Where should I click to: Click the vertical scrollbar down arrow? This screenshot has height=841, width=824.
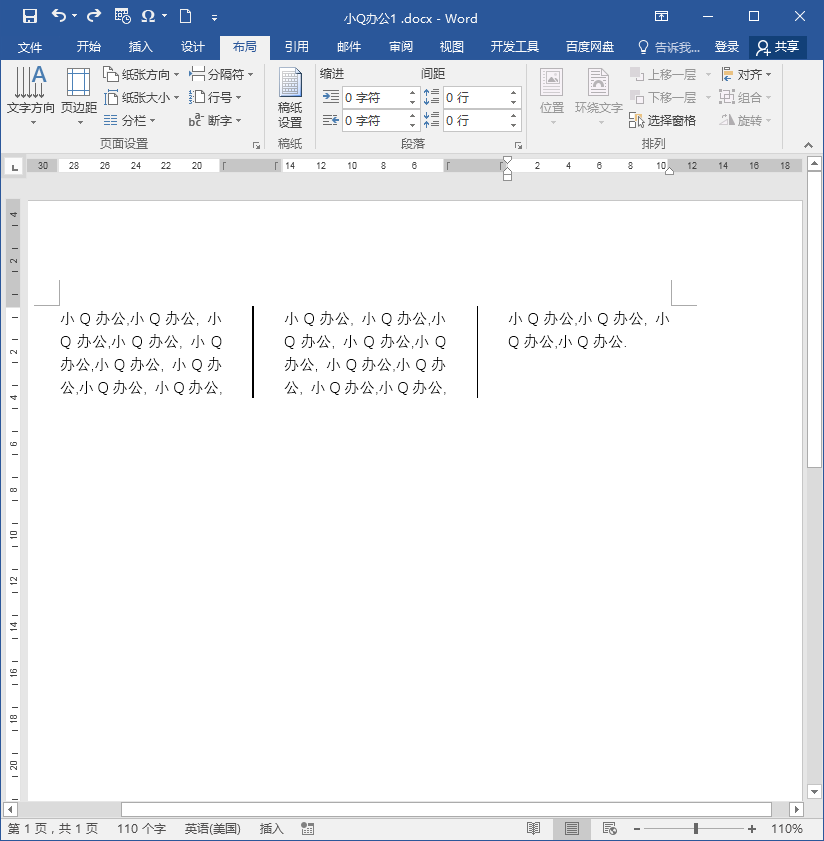tap(814, 792)
